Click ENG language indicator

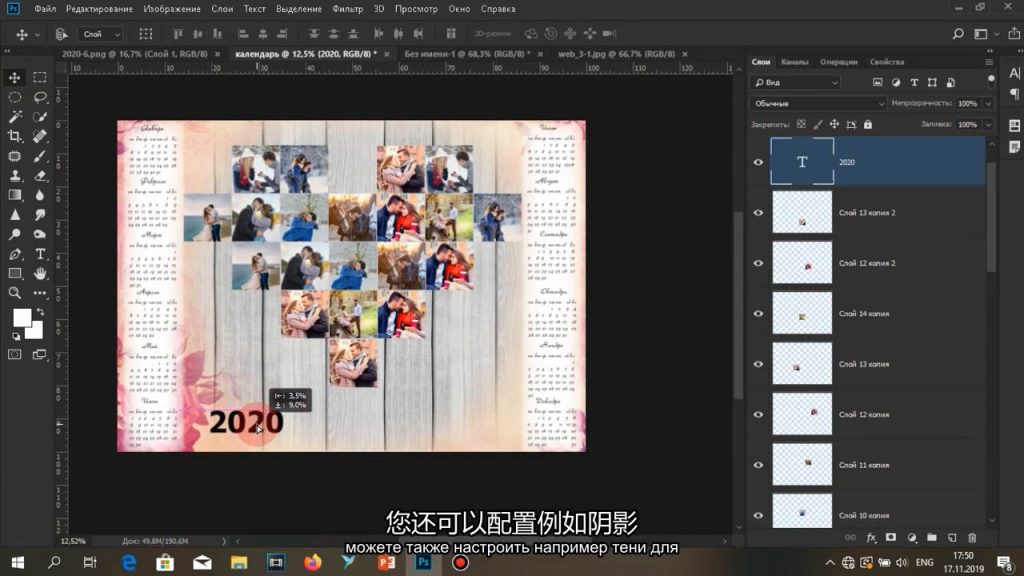[x=924, y=562]
